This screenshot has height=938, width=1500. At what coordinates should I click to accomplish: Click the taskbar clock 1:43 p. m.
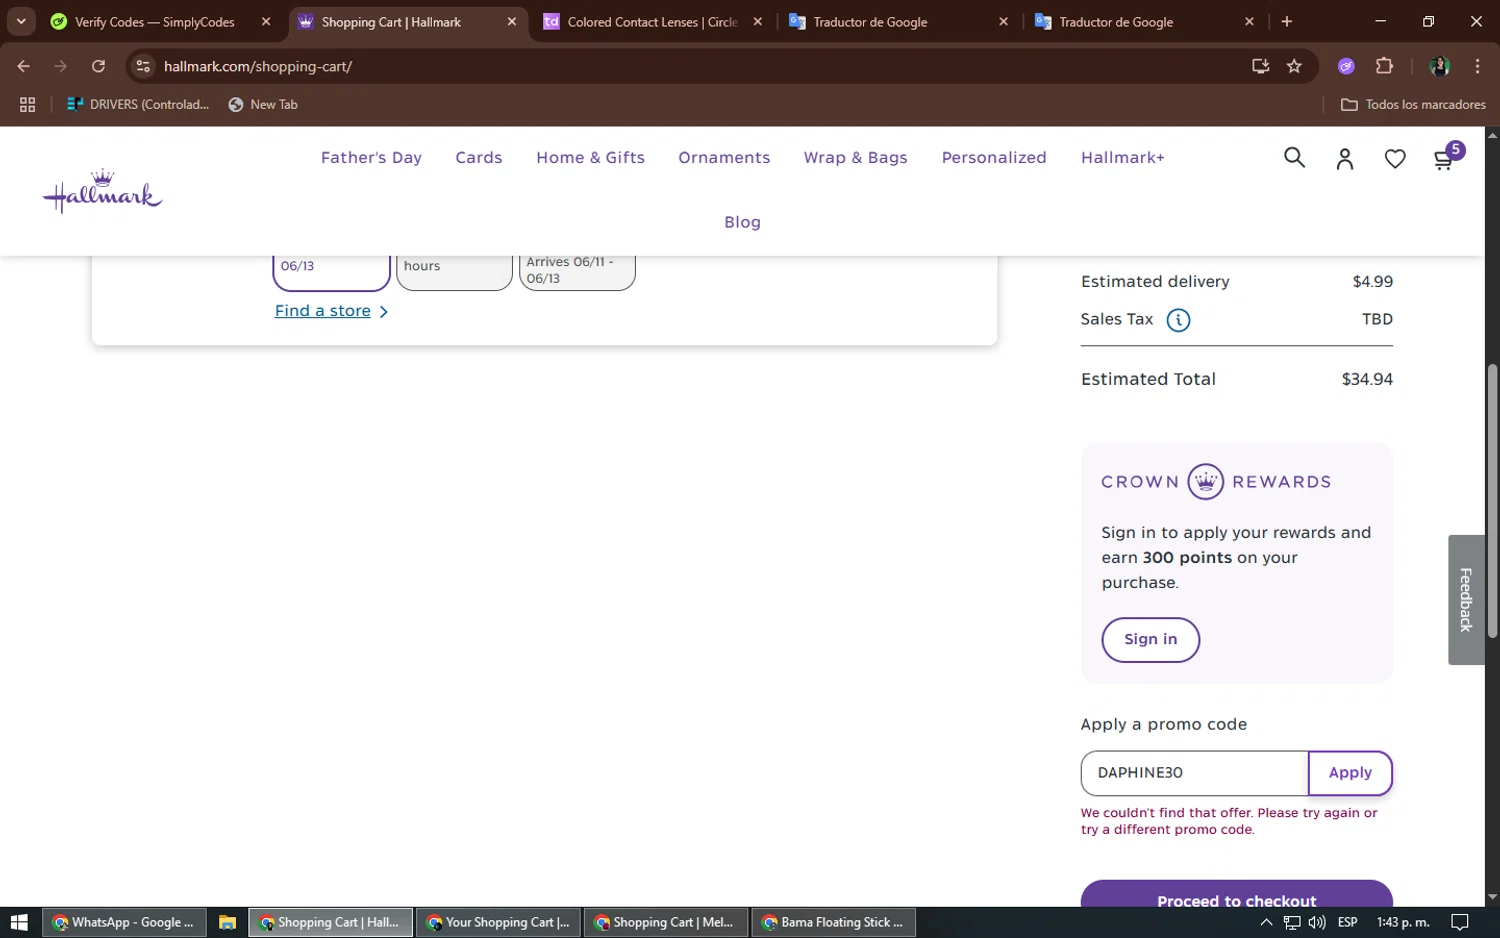tap(1402, 922)
